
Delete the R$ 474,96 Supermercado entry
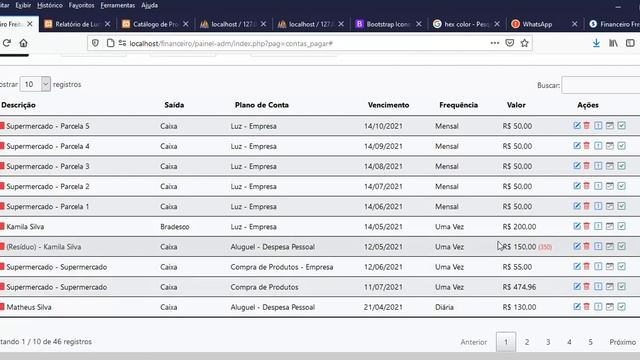(x=587, y=287)
